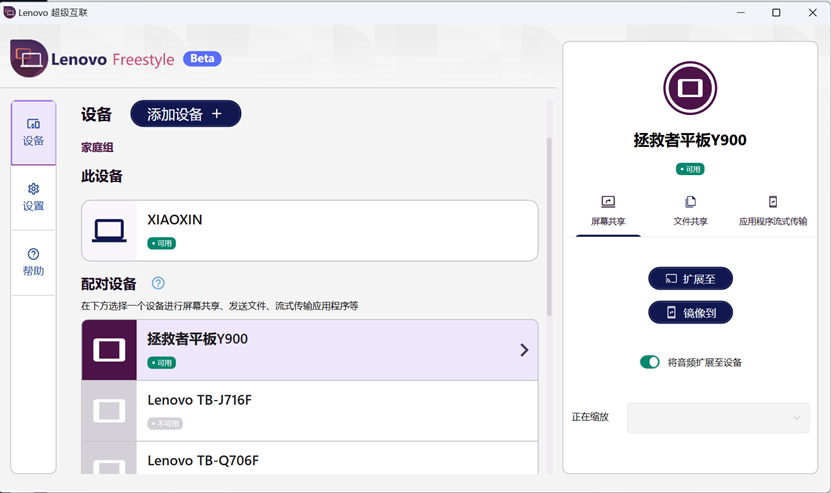
Task: Click the large tablet icon in details panel
Action: [x=690, y=88]
